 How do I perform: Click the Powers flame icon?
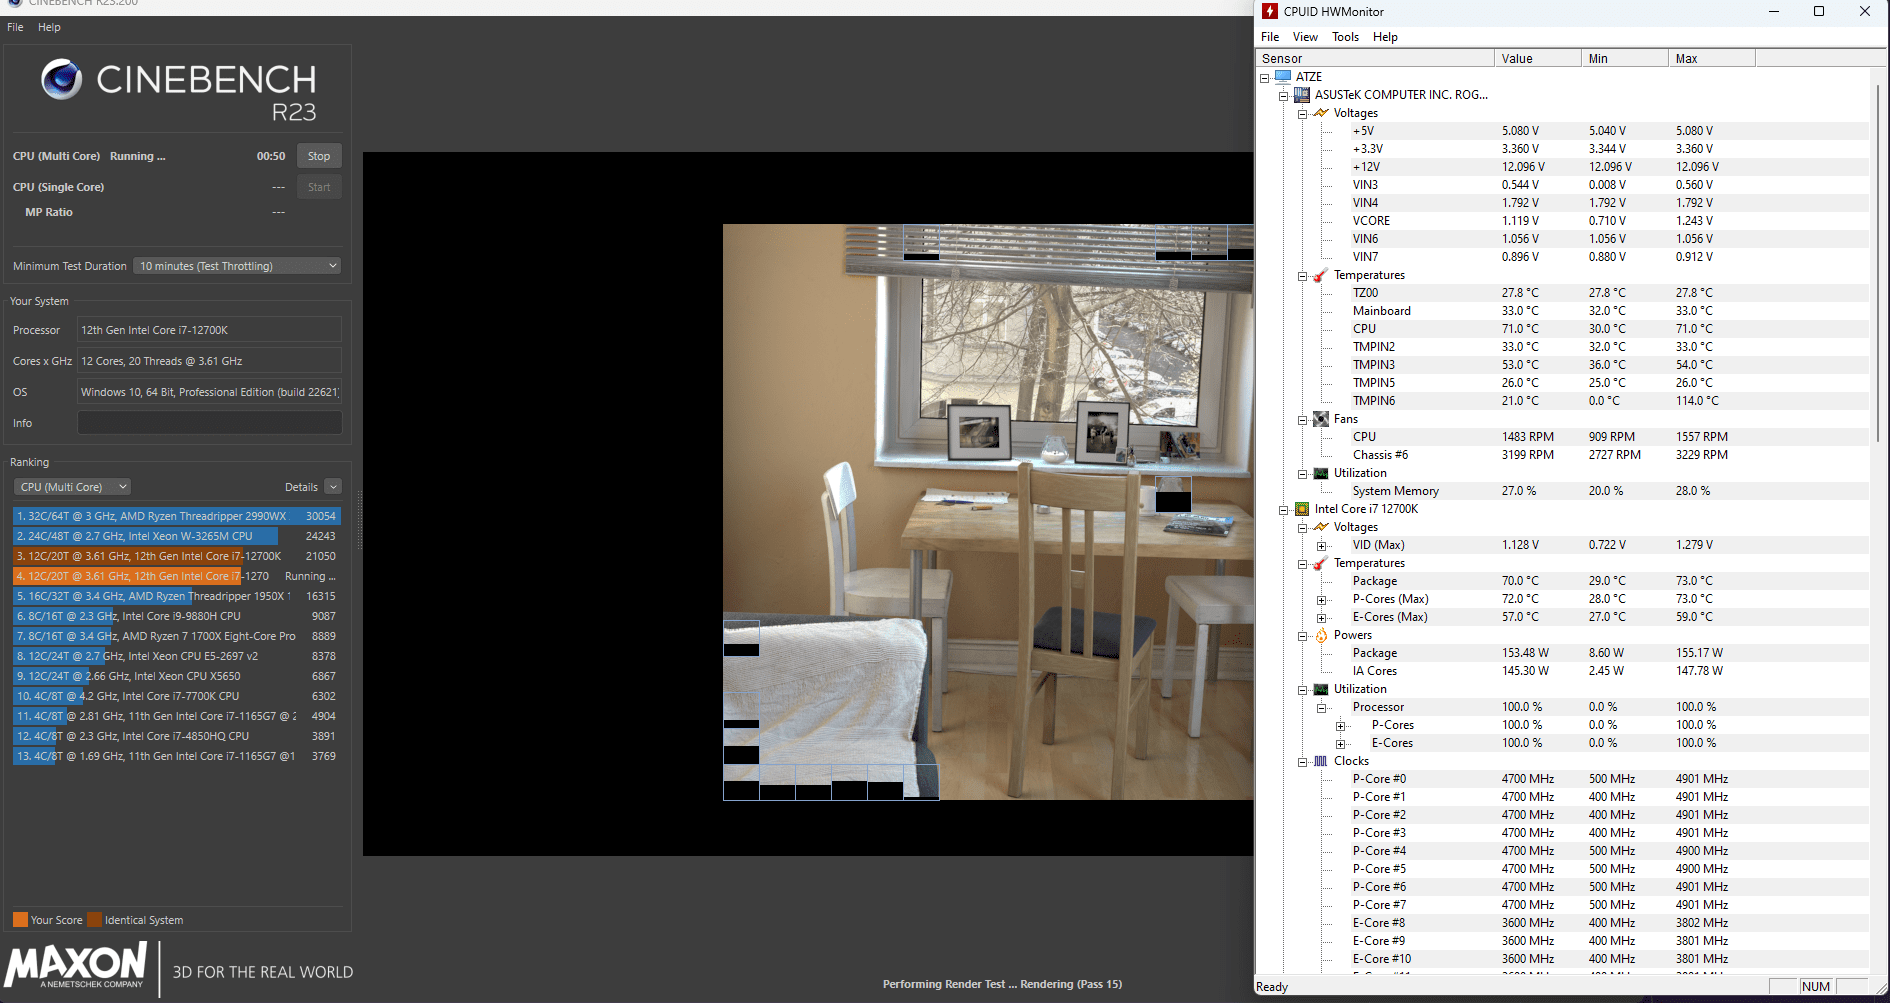[1321, 635]
